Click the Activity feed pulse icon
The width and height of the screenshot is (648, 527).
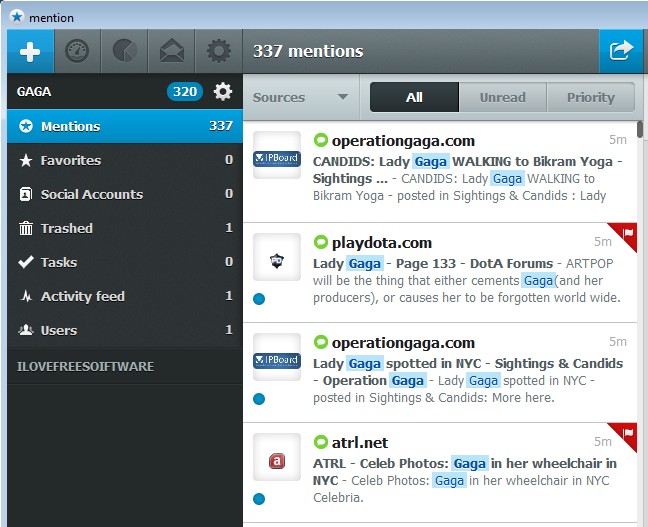pos(26,296)
